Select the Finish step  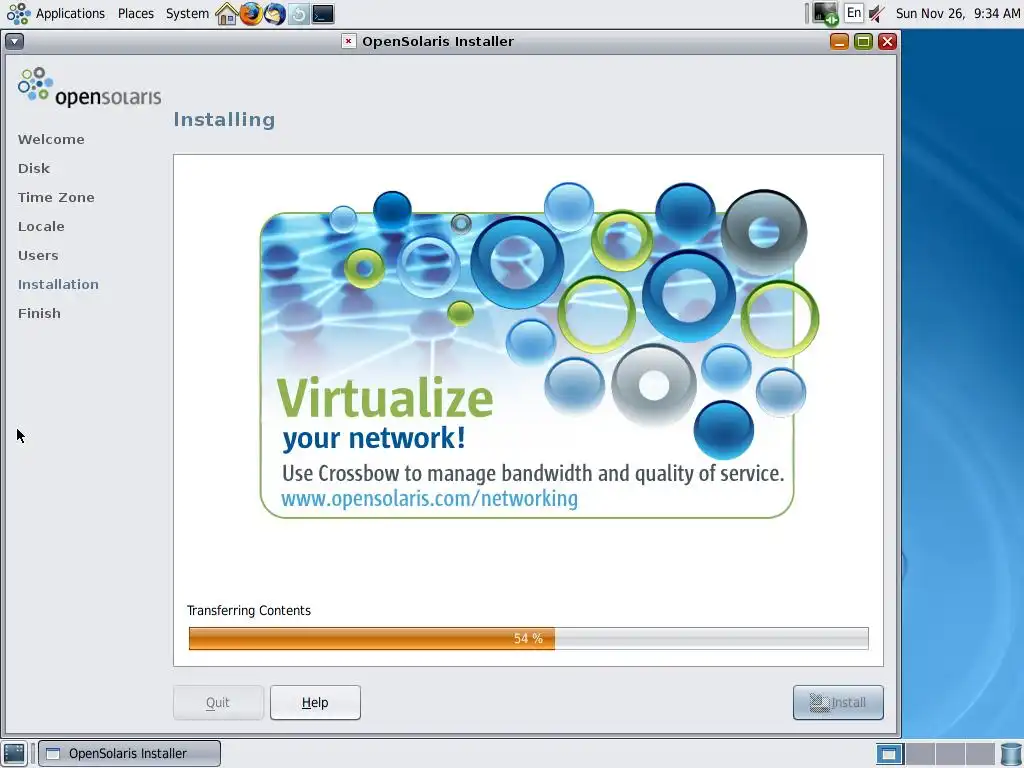39,313
